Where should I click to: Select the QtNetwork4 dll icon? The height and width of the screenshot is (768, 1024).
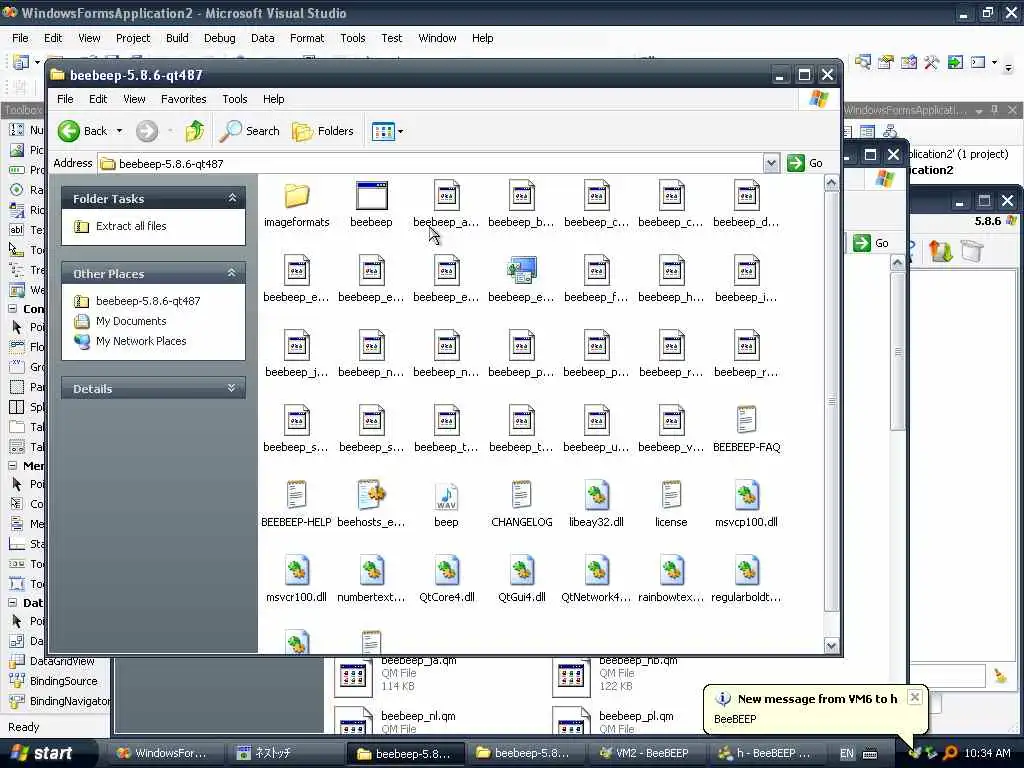click(596, 570)
